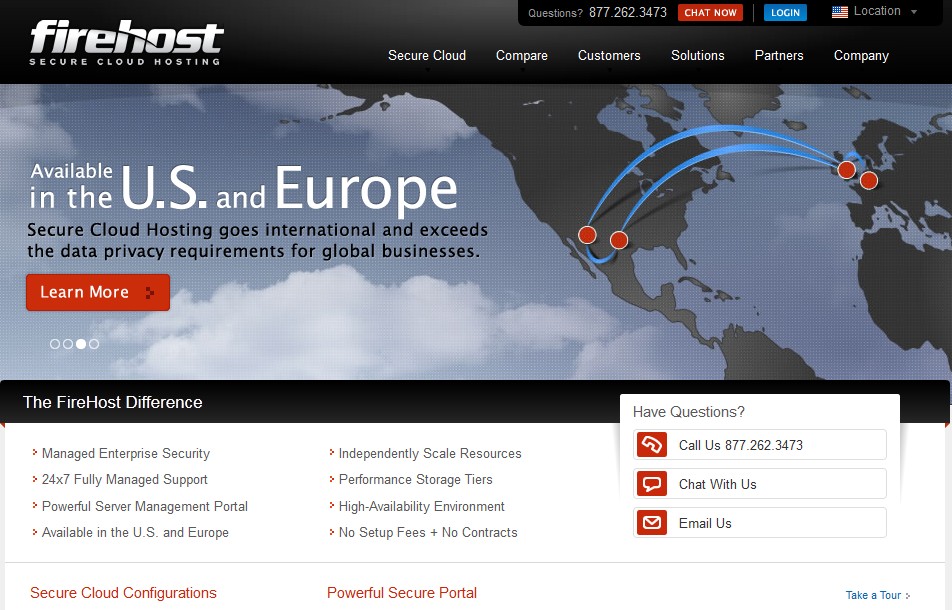
Task: Select the fourth slideshow dot
Action: pos(94,344)
